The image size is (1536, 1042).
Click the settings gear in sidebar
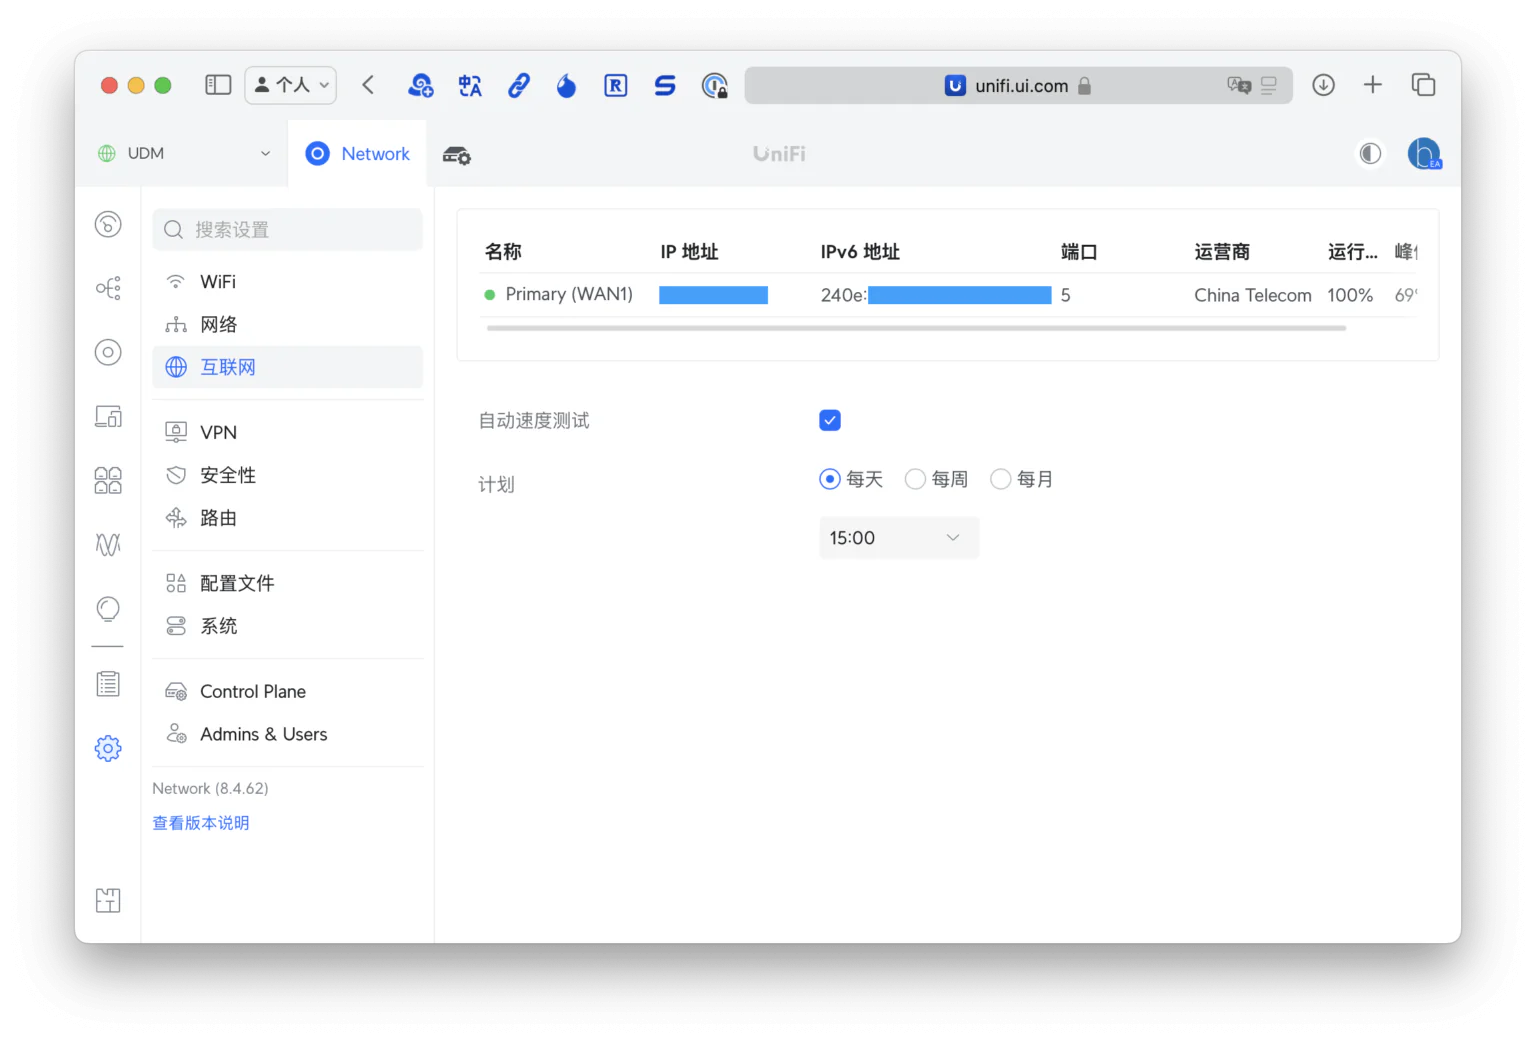tap(108, 748)
